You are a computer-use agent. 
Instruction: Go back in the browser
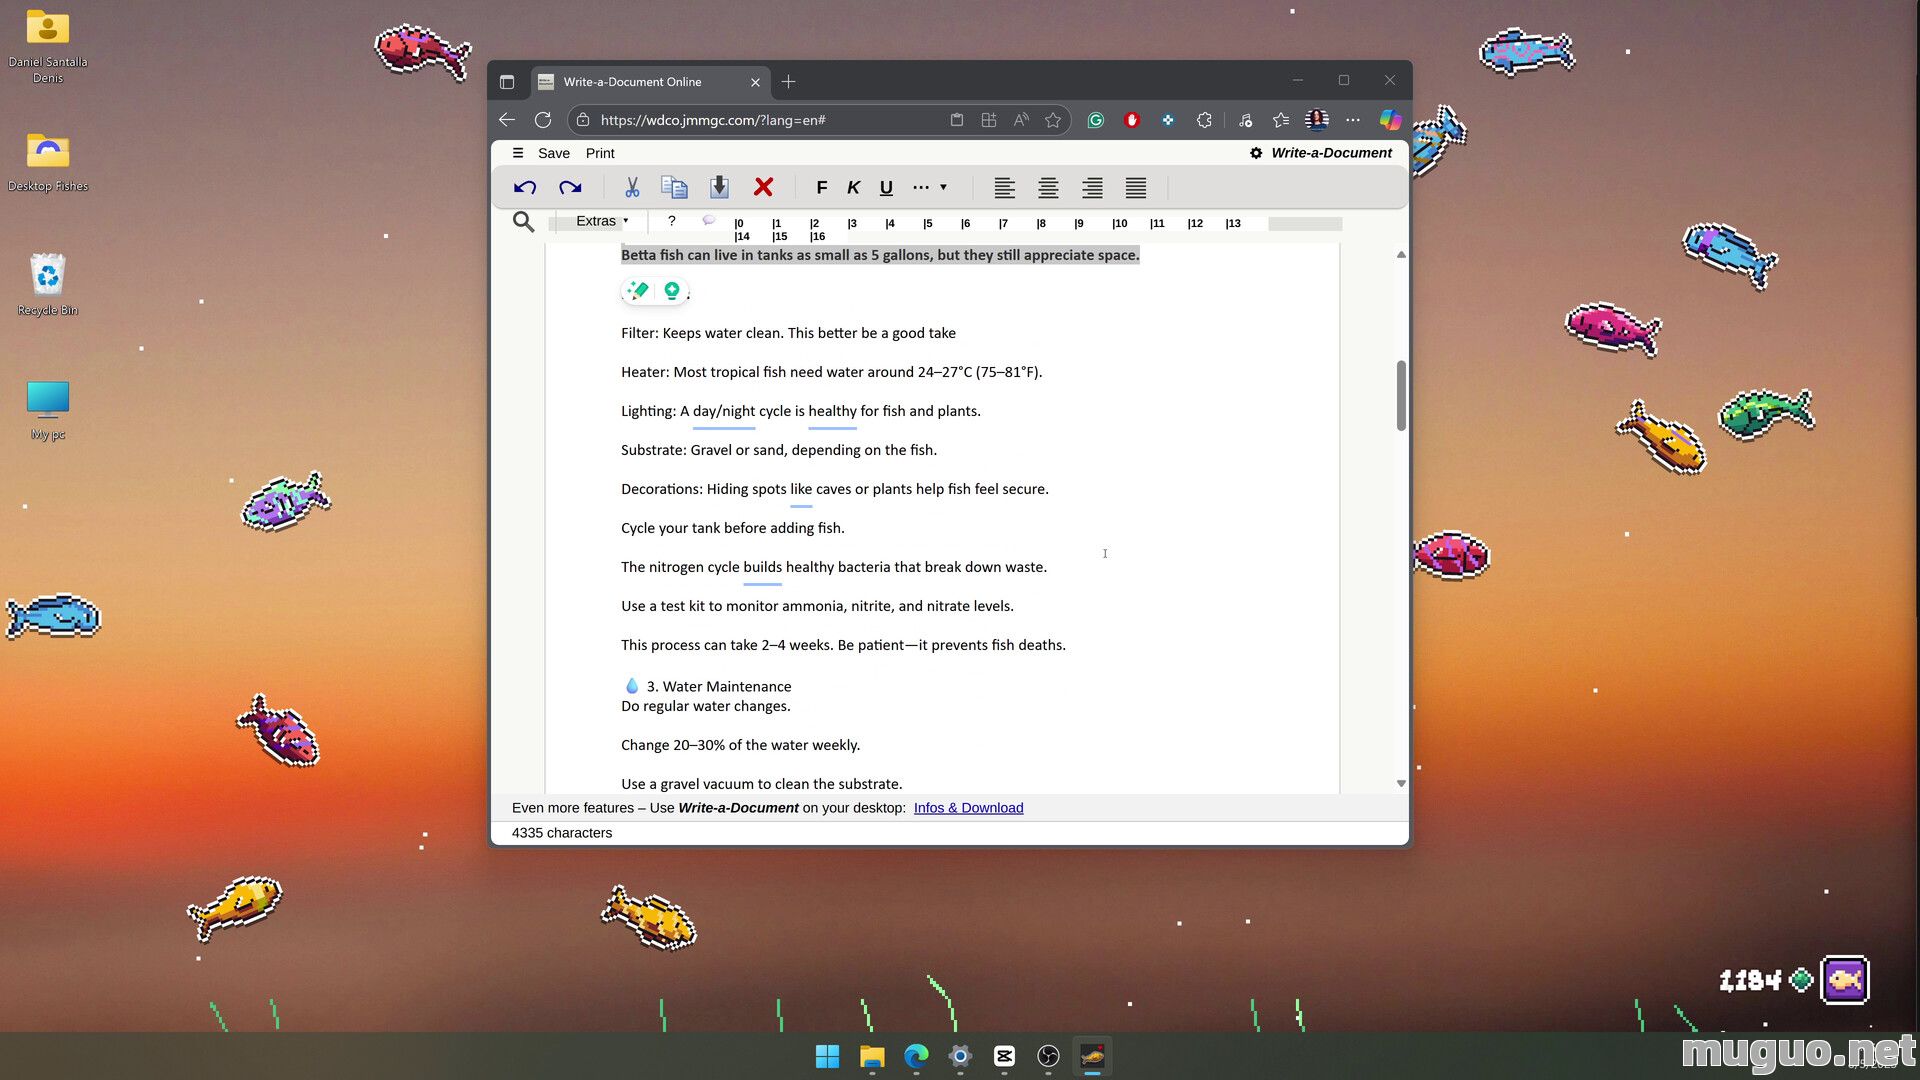coord(507,120)
